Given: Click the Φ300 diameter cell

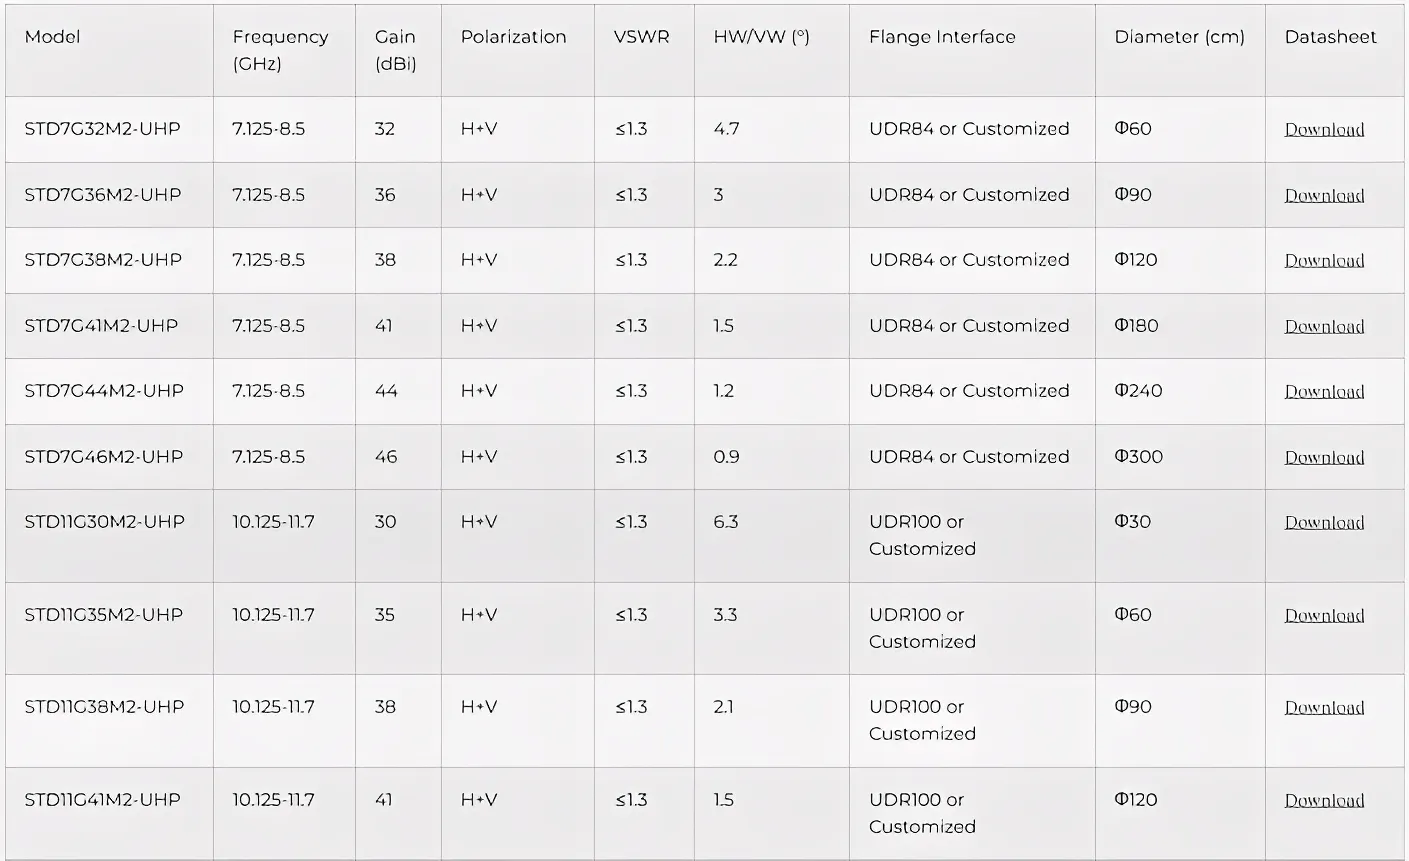Looking at the screenshot, I should pyautogui.click(x=1139, y=457).
